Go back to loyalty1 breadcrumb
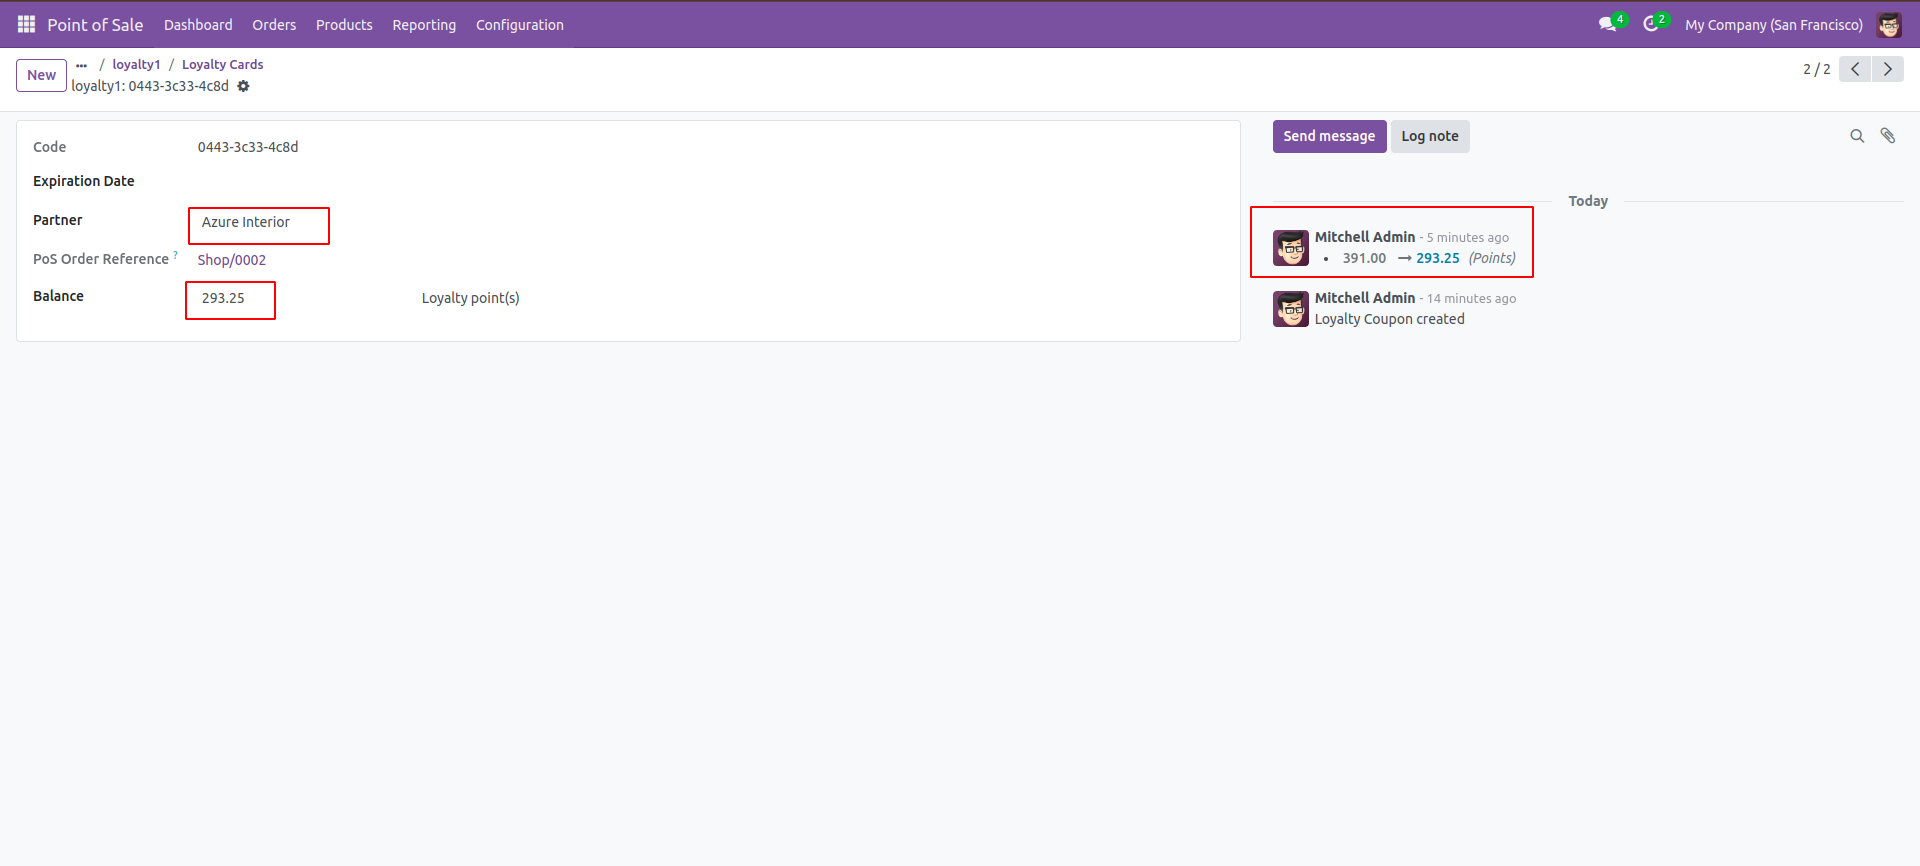The height and width of the screenshot is (866, 1920). tap(136, 65)
